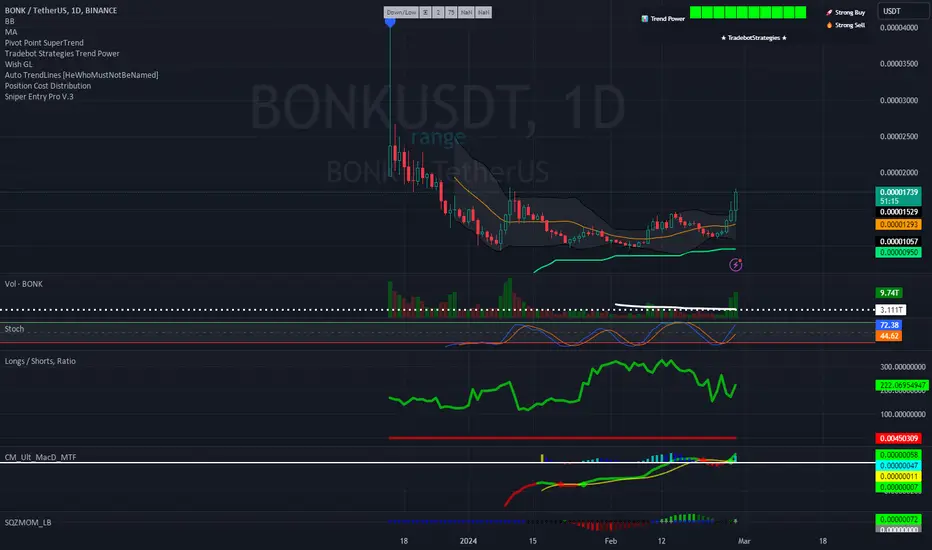Open the USDT currency selector
The height and width of the screenshot is (550, 932).
click(902, 11)
